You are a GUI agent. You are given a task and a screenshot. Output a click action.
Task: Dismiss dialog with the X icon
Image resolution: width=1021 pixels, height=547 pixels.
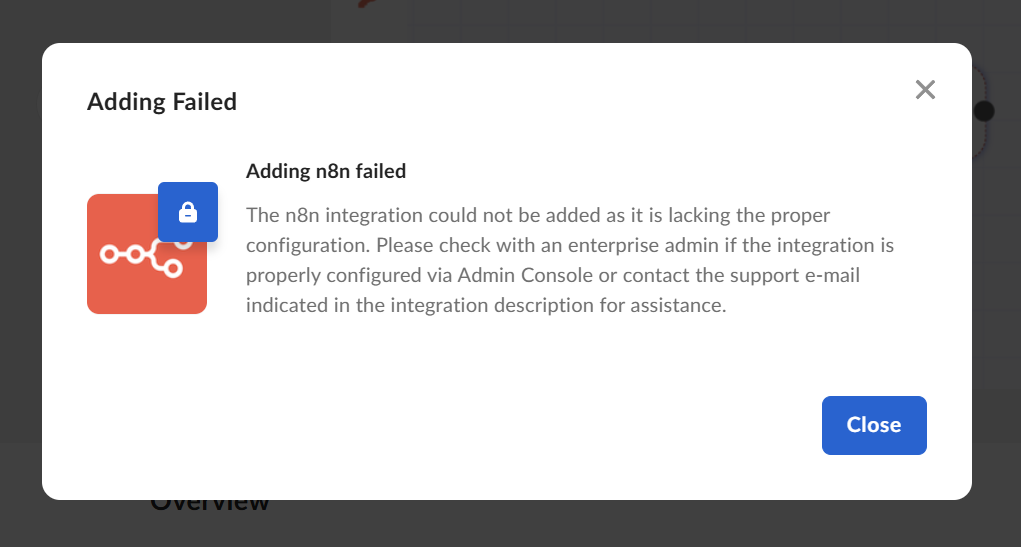click(925, 90)
